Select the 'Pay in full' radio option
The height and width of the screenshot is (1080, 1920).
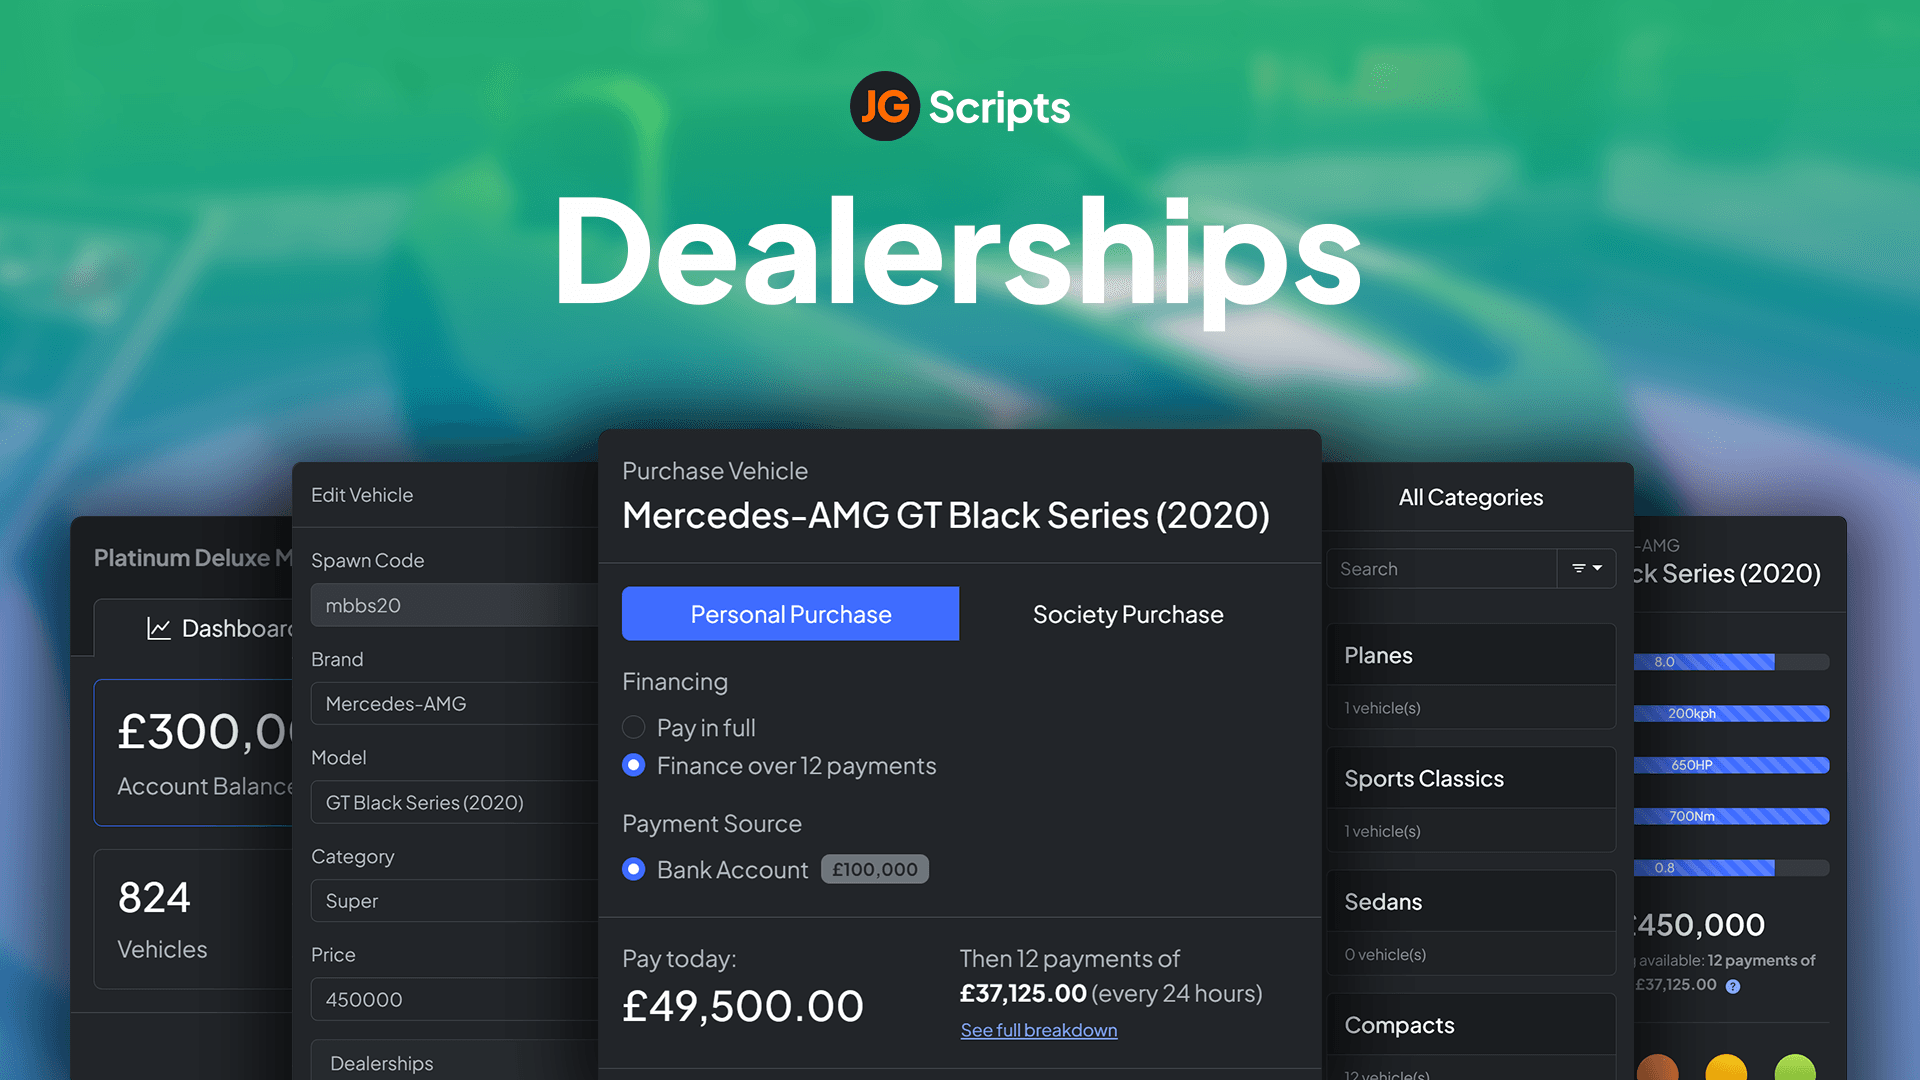[633, 727]
